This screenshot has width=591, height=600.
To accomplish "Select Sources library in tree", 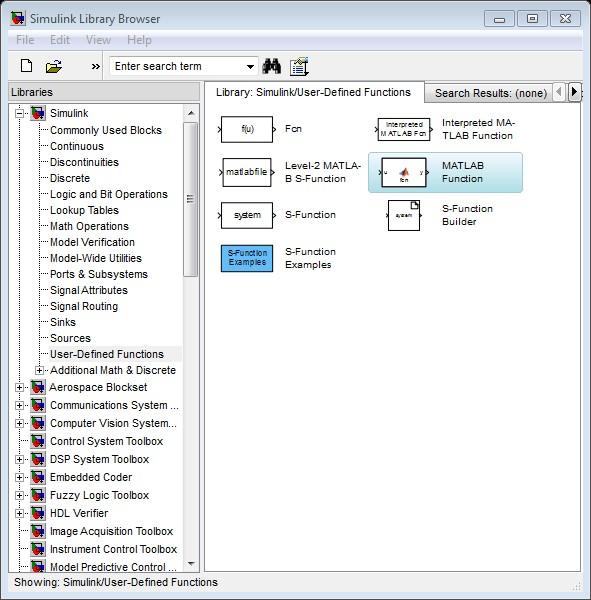I will click(x=70, y=338).
